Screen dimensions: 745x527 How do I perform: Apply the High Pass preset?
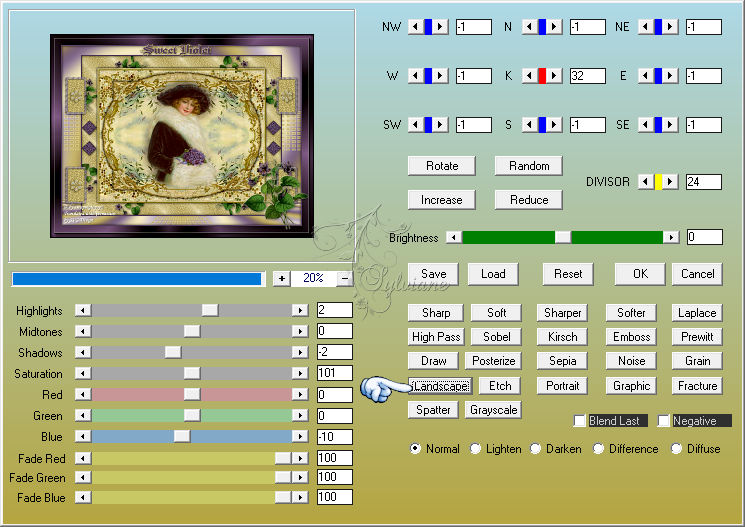(x=436, y=336)
